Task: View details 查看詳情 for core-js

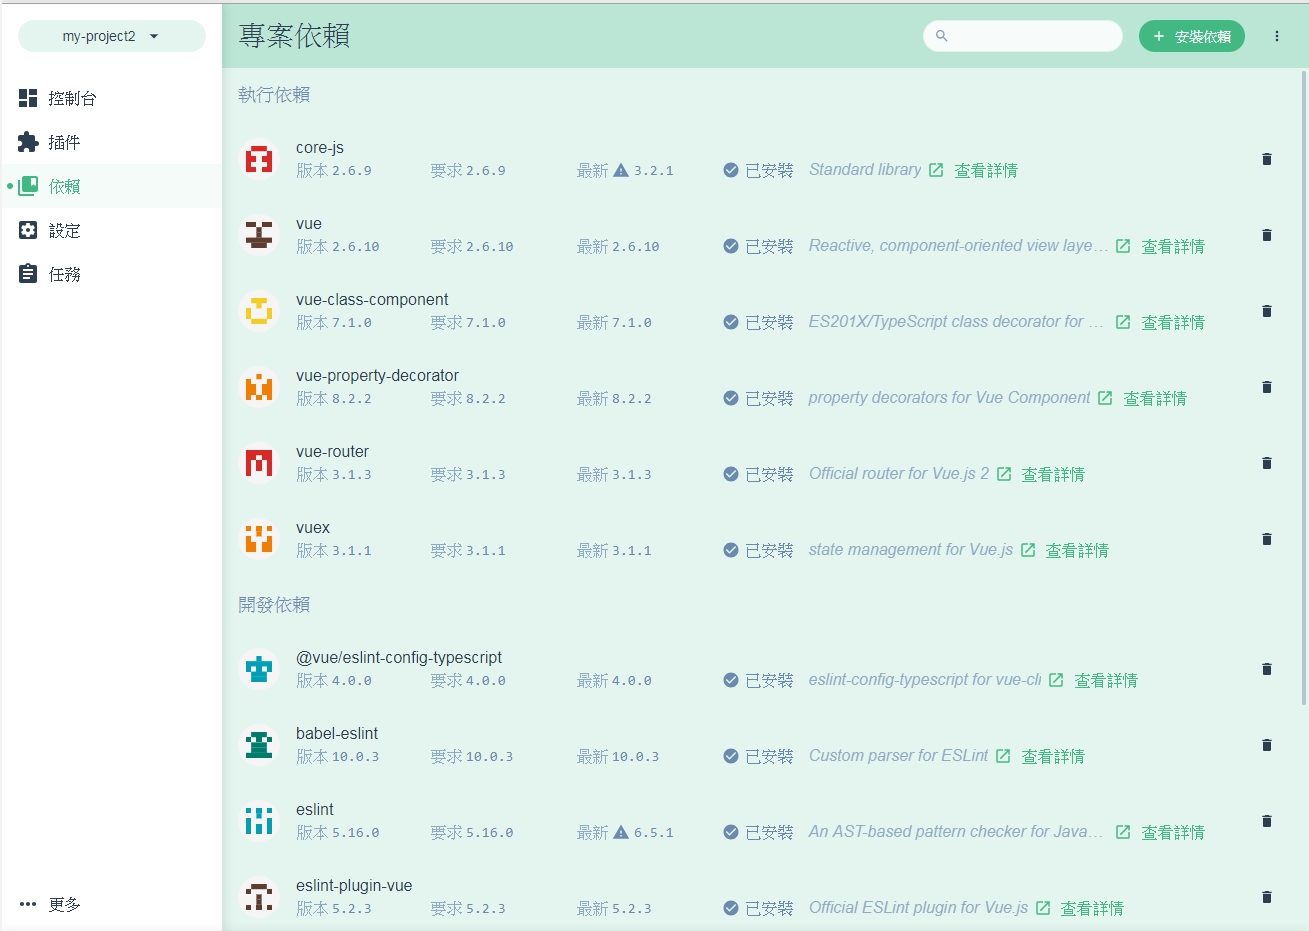Action: point(986,170)
